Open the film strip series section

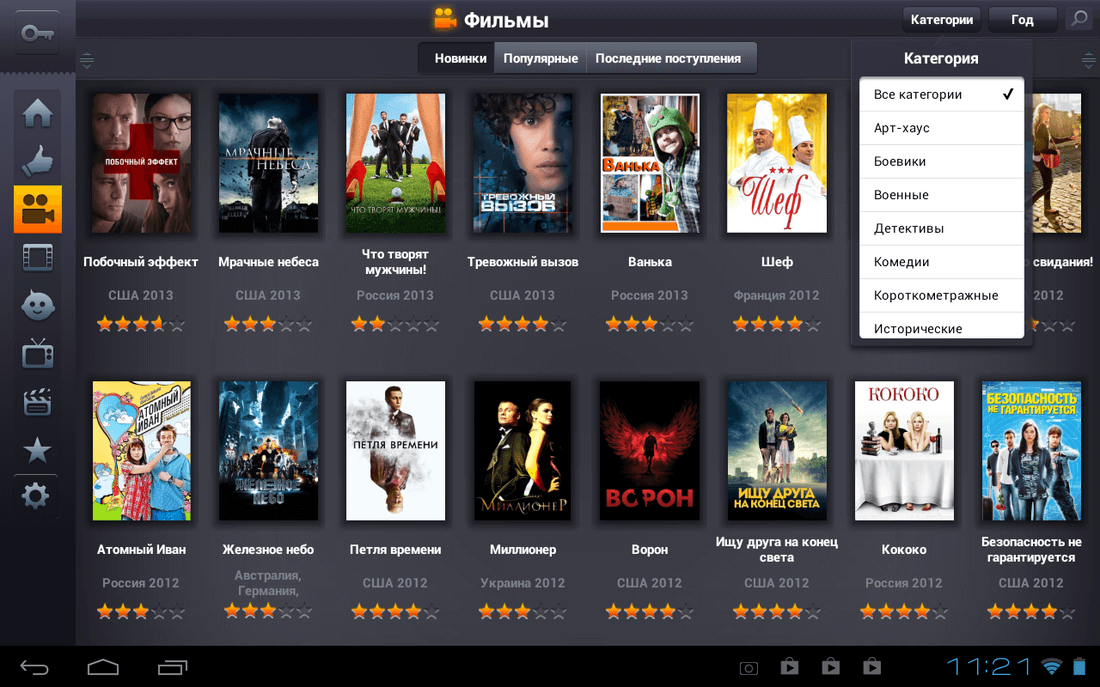37,258
